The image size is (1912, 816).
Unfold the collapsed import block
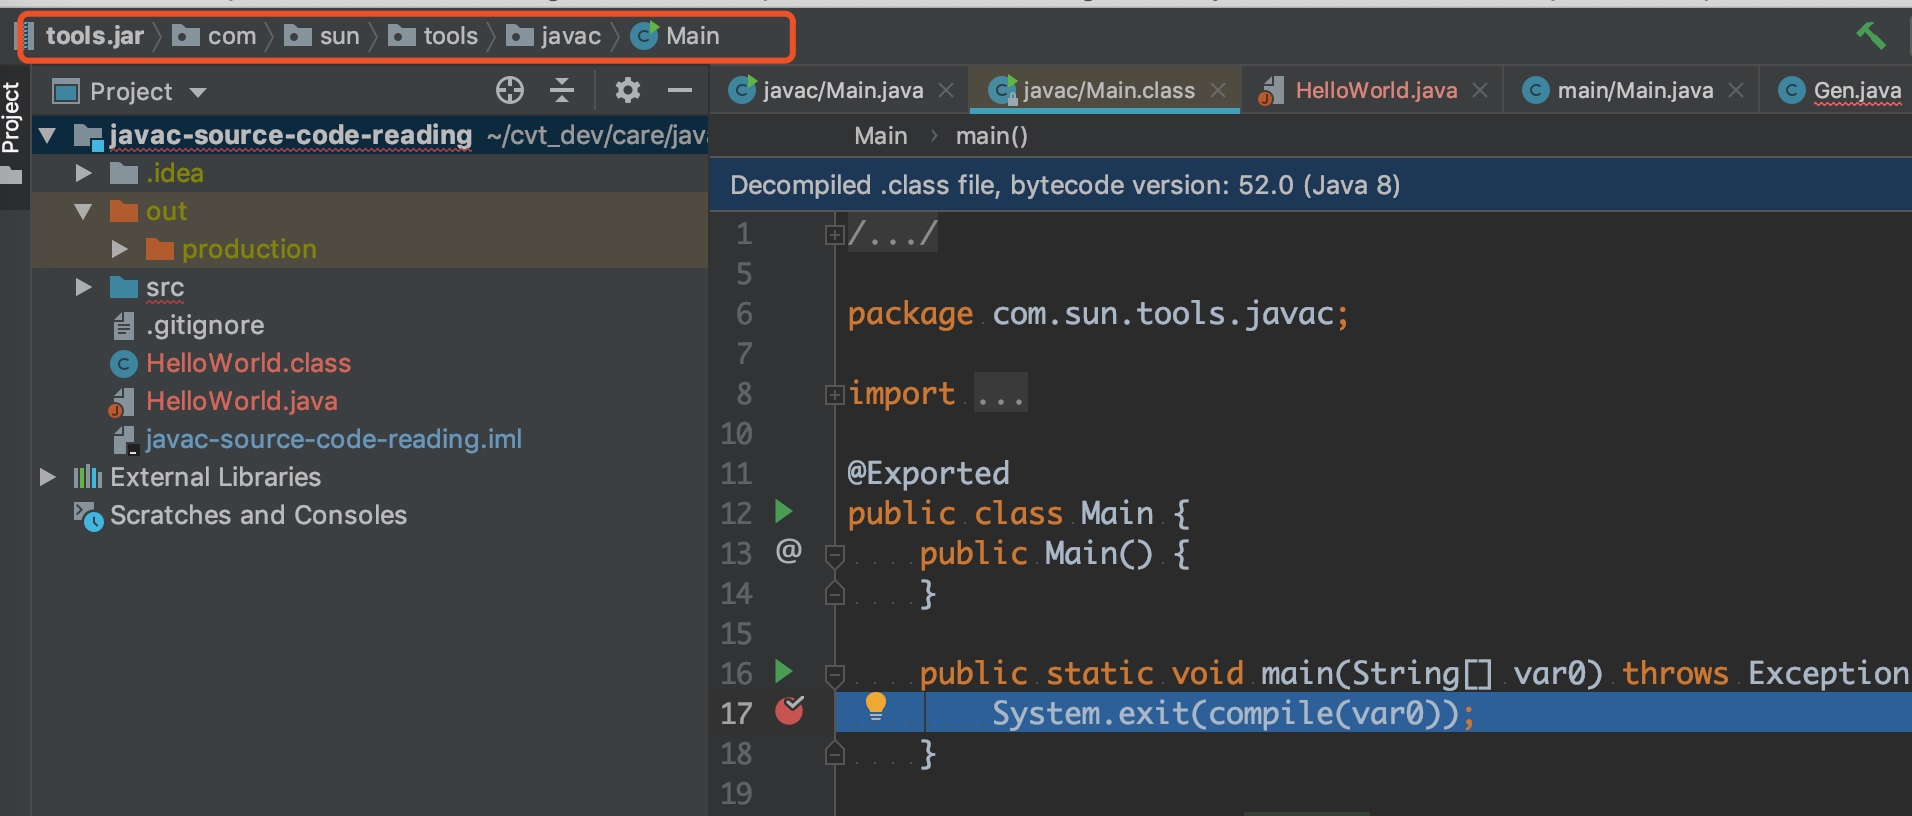point(833,395)
